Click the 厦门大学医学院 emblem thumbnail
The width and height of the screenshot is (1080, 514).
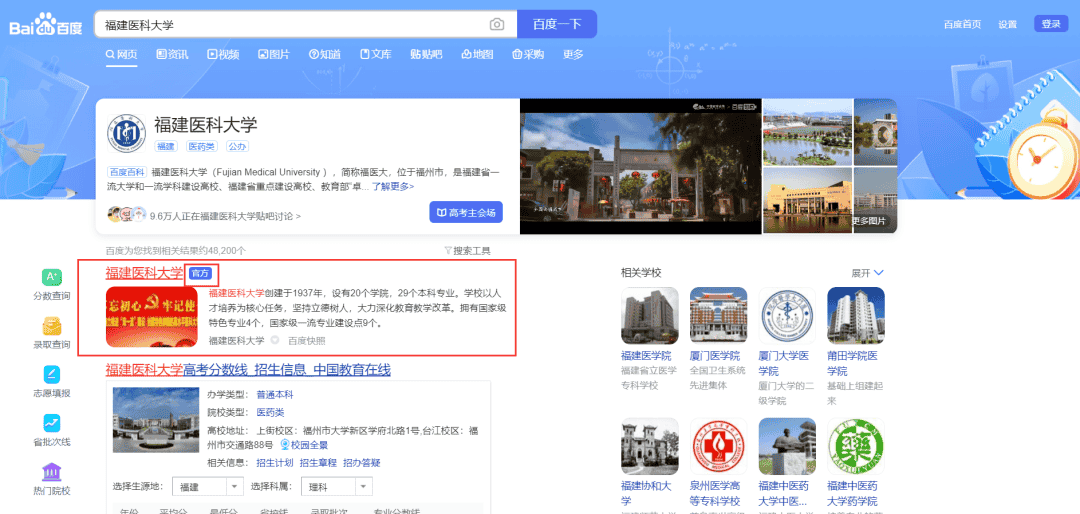[x=787, y=316]
